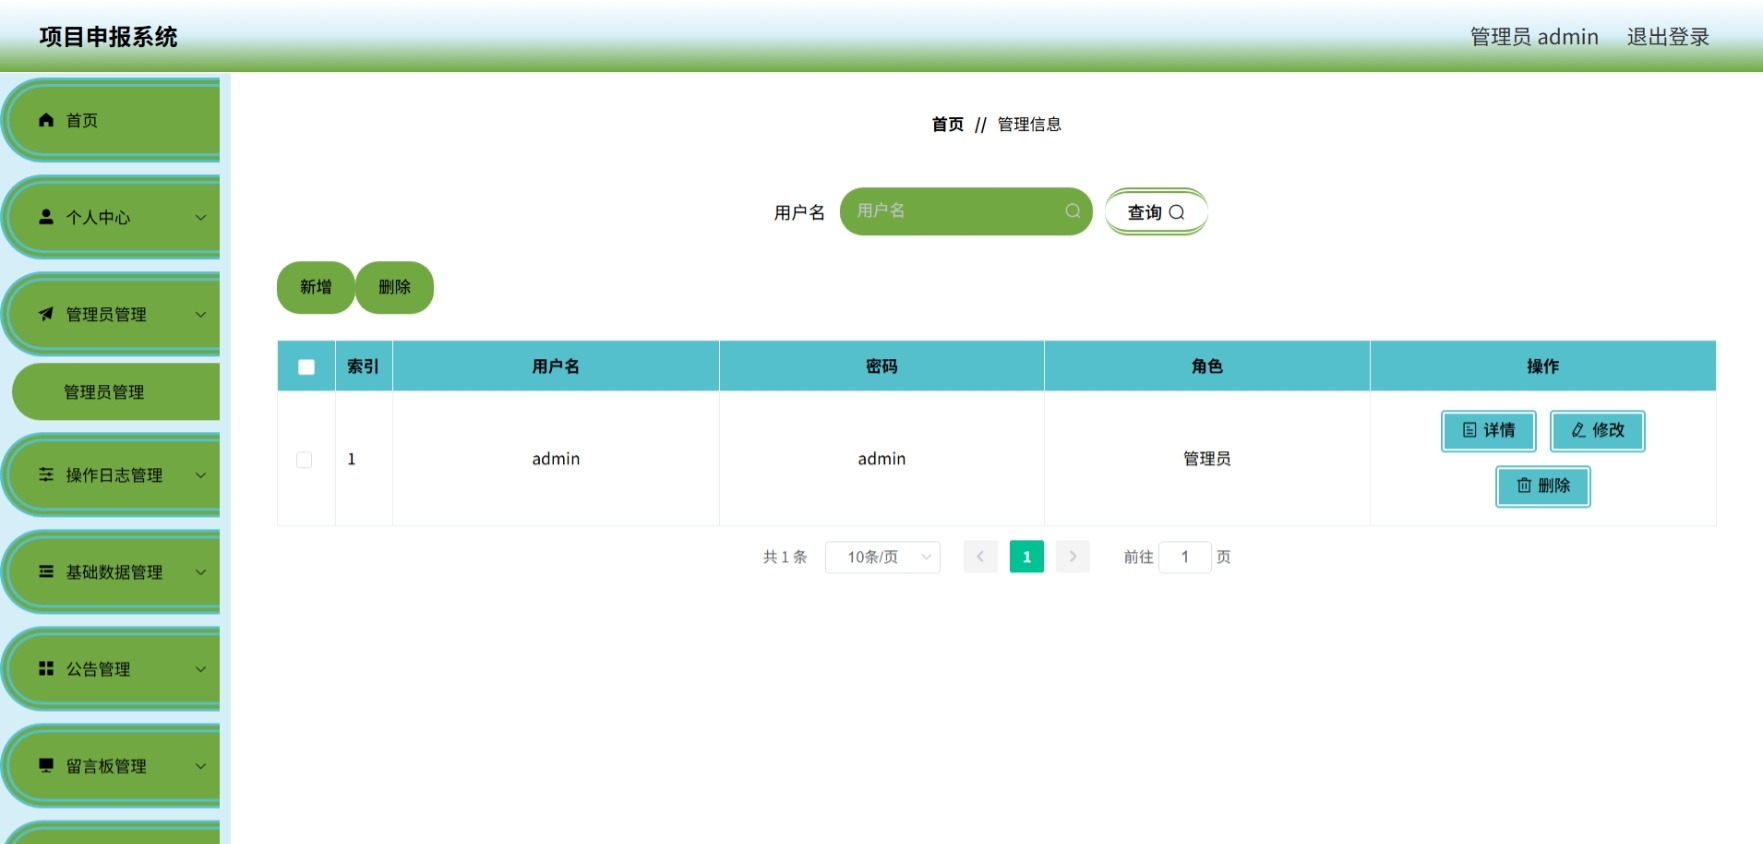Toggle the select-all checkbox in the table header
1763x844 pixels.
[306, 367]
